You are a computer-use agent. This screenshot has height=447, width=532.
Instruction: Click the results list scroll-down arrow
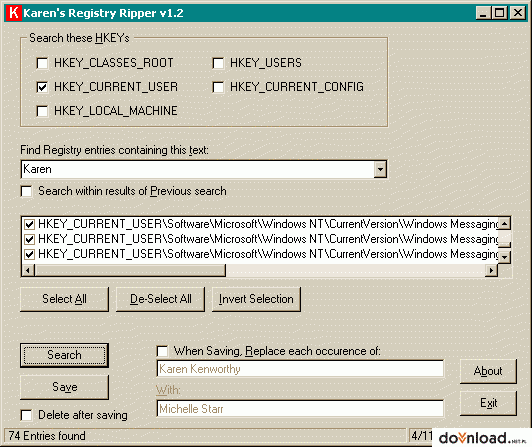pos(505,257)
